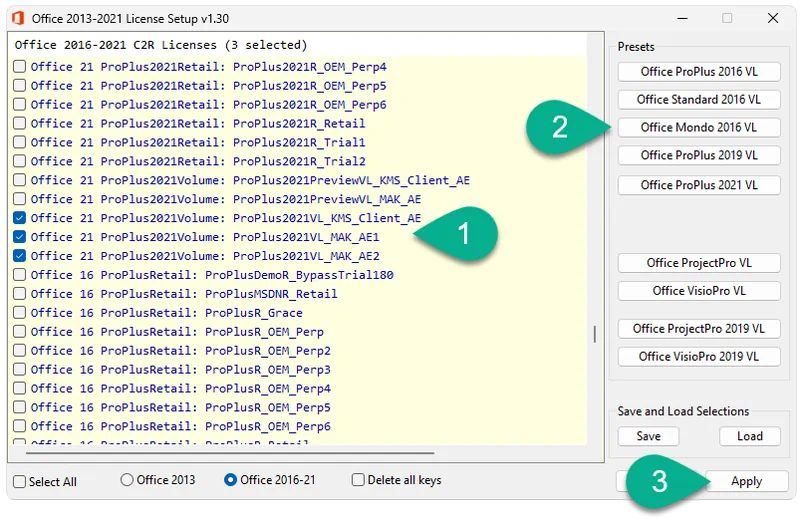Image resolution: width=800 pixels, height=523 pixels.
Task: Select the Office 2013 radio button
Action: tap(127, 480)
